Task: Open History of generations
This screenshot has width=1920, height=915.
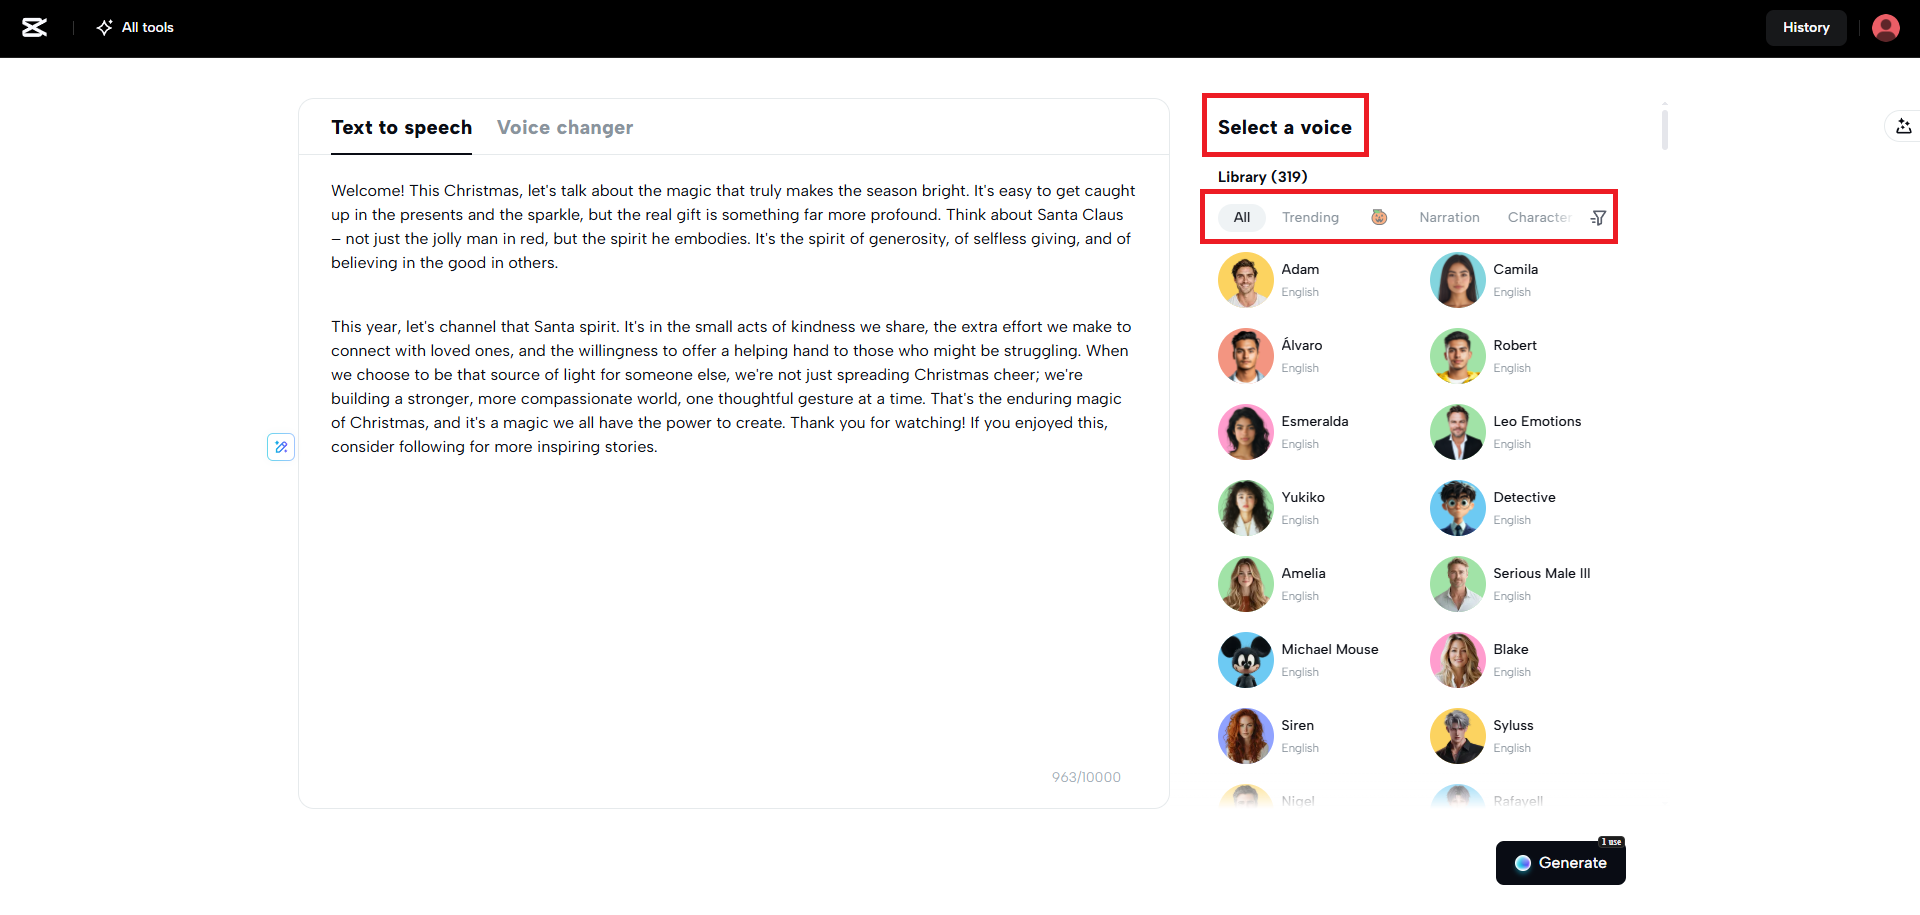Action: coord(1805,27)
